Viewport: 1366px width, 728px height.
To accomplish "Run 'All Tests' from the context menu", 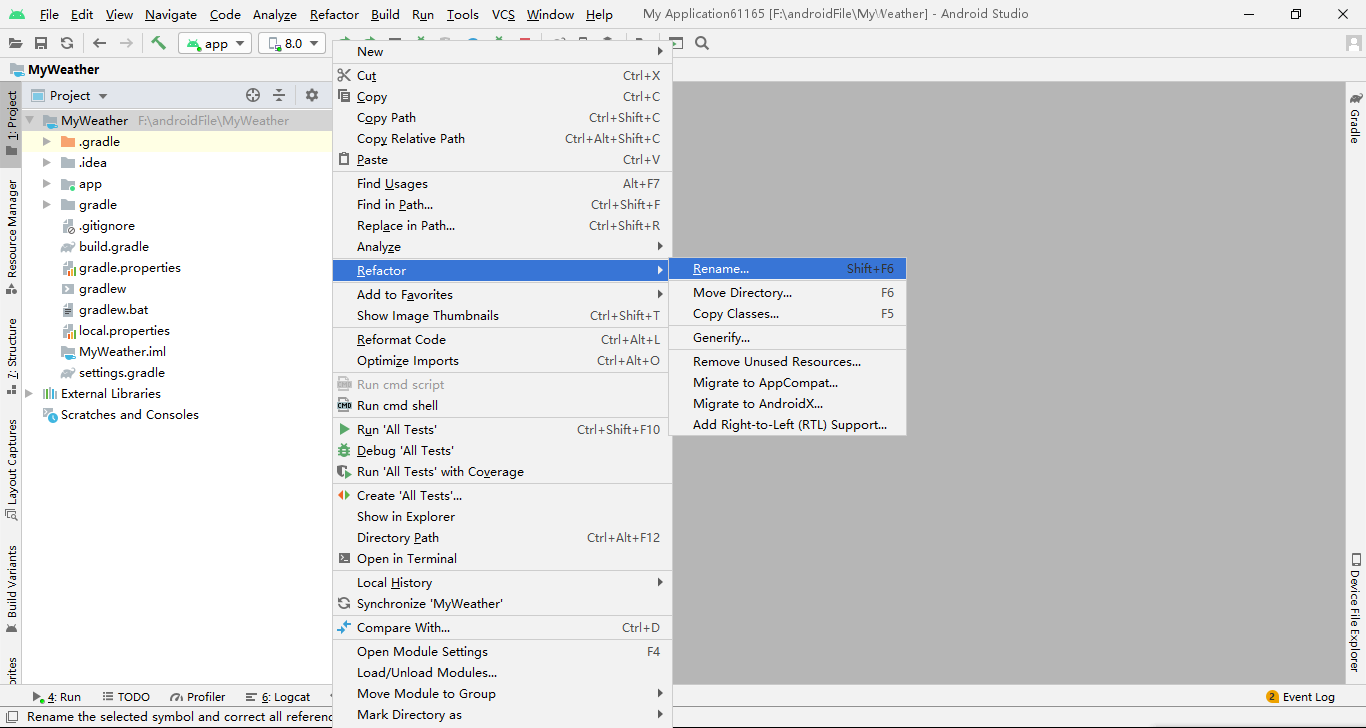I will click(502, 430).
